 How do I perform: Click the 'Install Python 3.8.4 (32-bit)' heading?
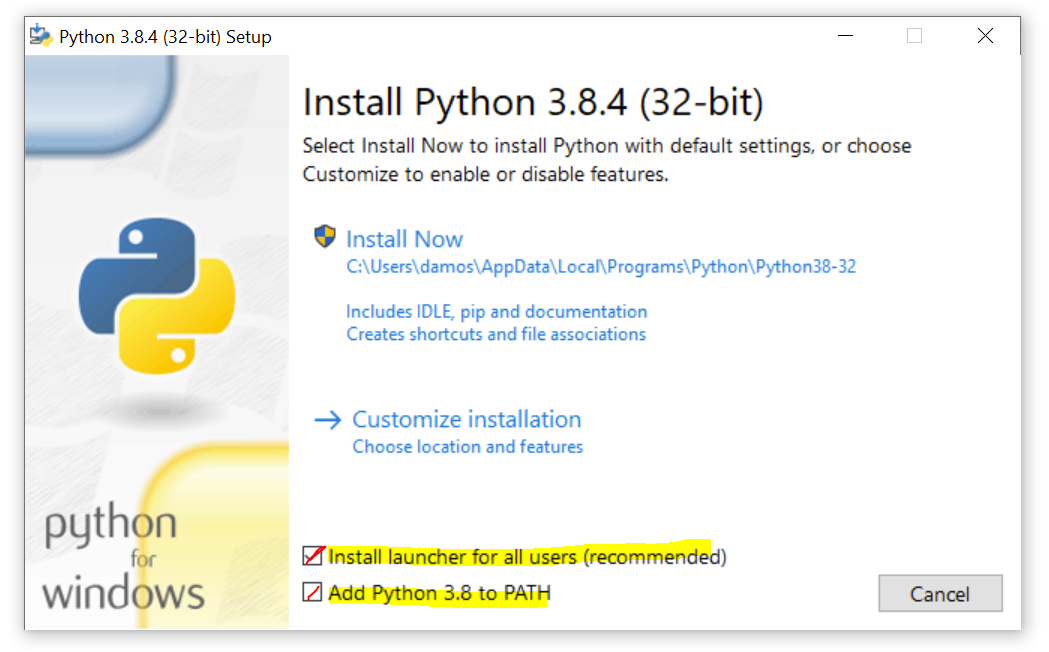click(x=533, y=102)
